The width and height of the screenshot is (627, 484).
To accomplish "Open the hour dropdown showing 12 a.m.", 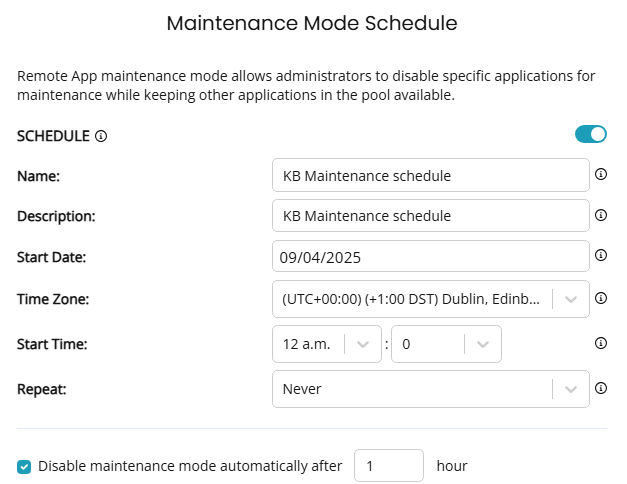I will (327, 344).
